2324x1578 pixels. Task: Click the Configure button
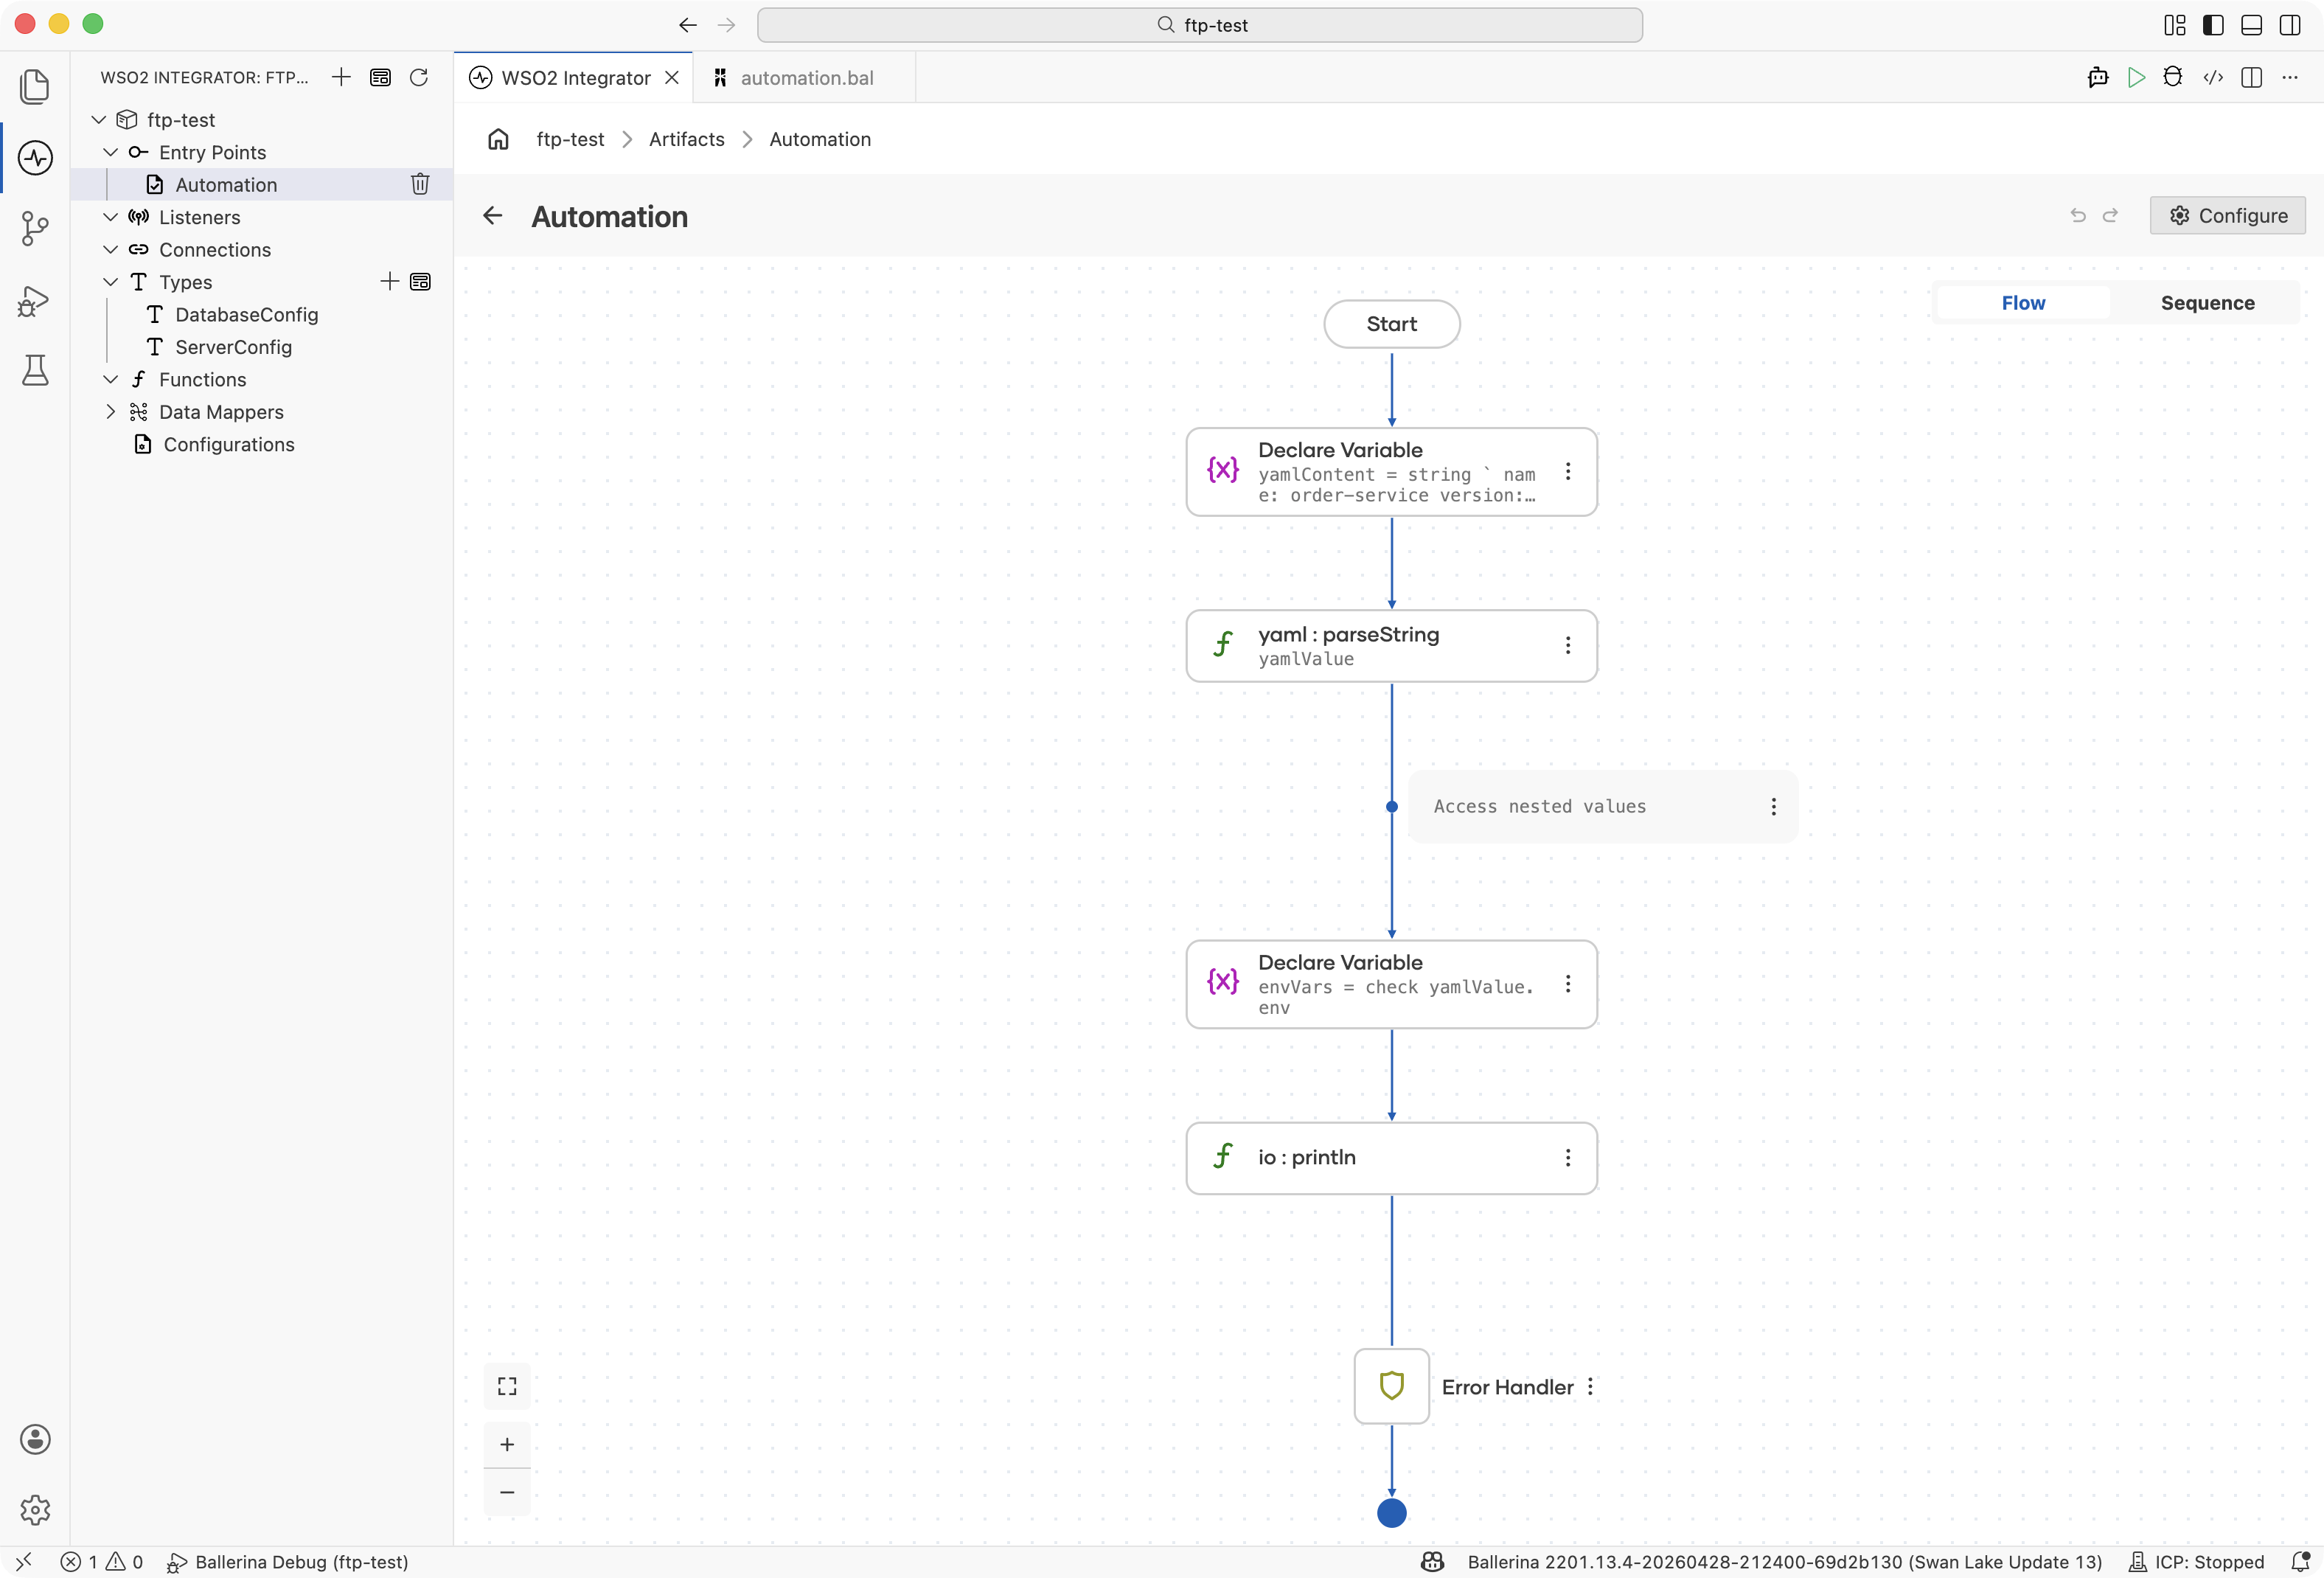click(x=2228, y=215)
